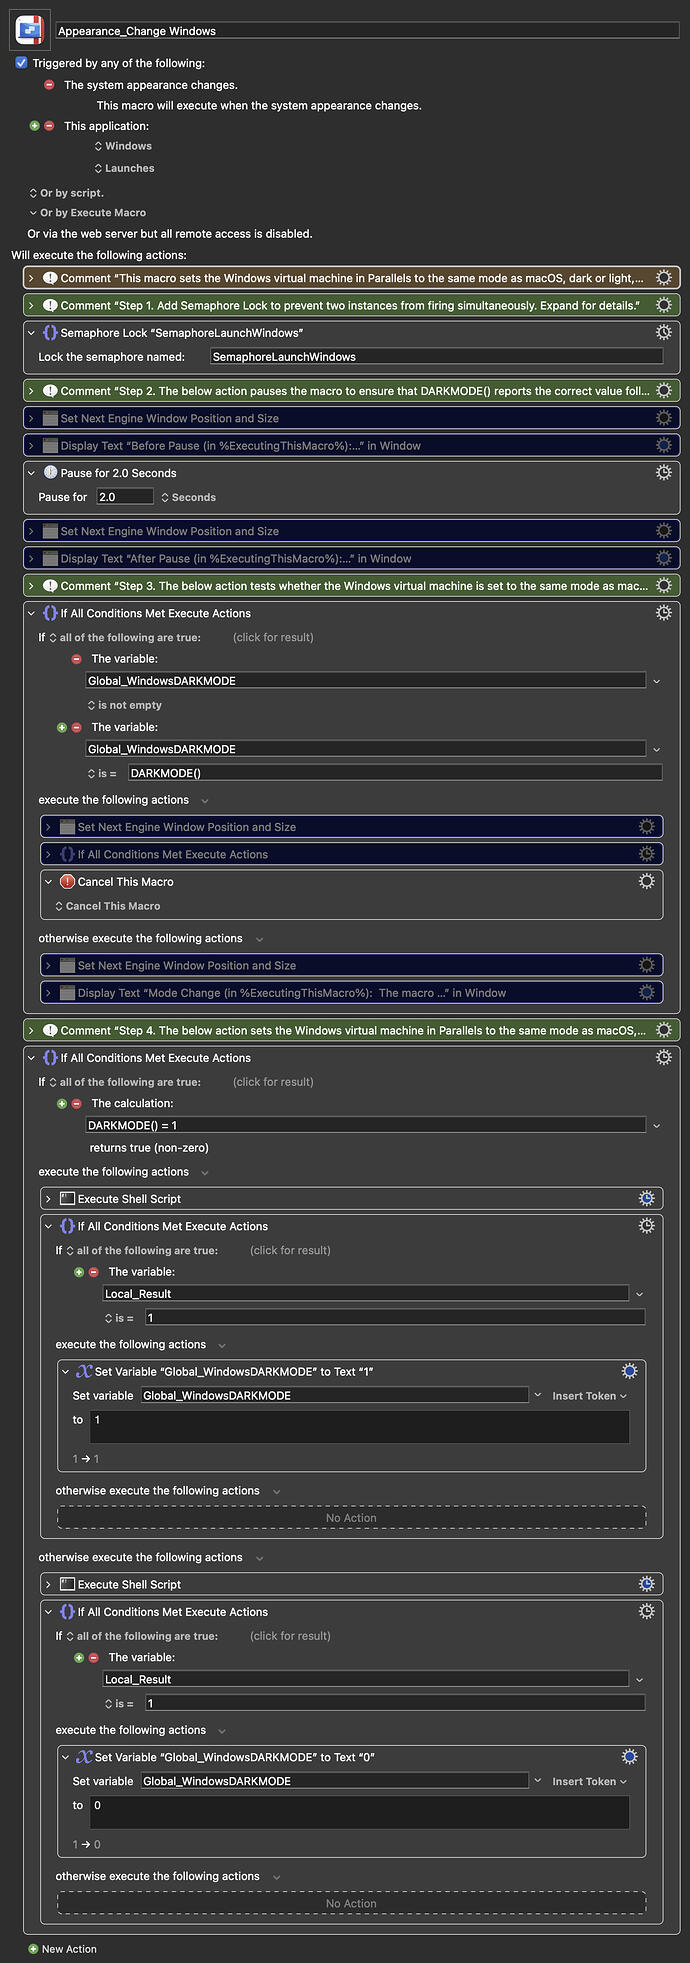This screenshot has width=690, height=1963.
Task: Click the Pause duration field showing 2.0
Action: pyautogui.click(x=124, y=497)
